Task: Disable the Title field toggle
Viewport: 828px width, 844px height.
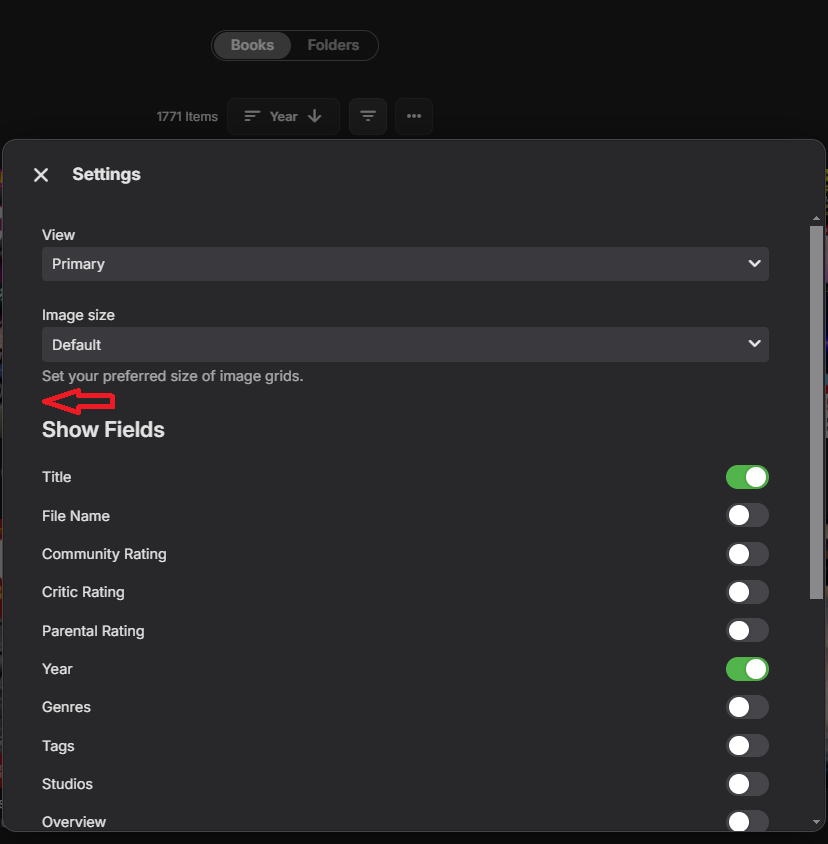Action: 747,477
